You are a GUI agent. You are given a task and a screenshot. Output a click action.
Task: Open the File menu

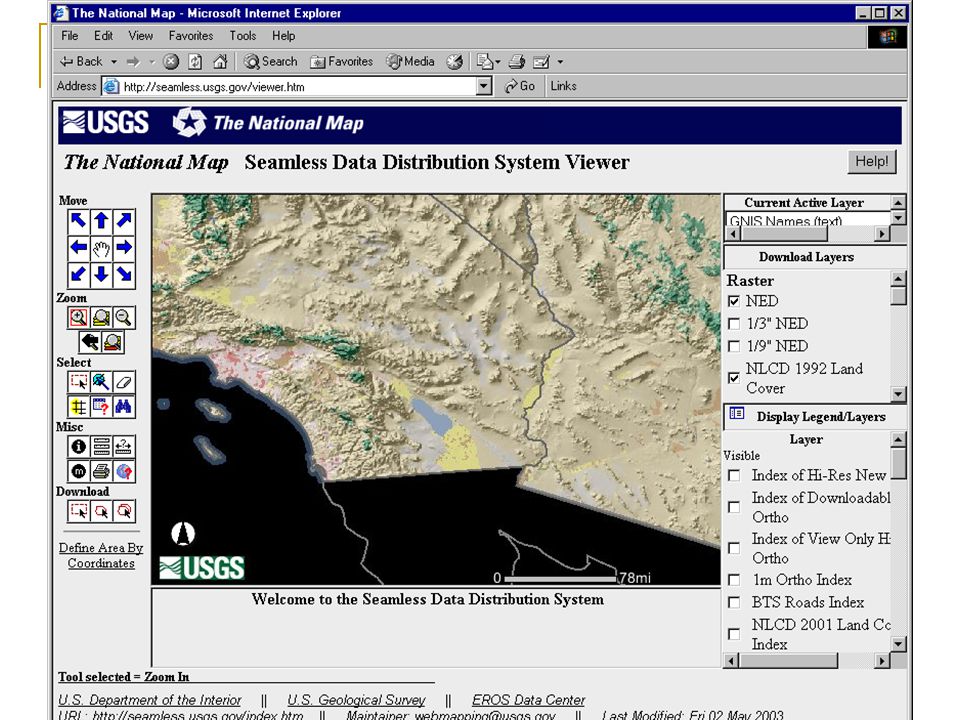[69, 36]
